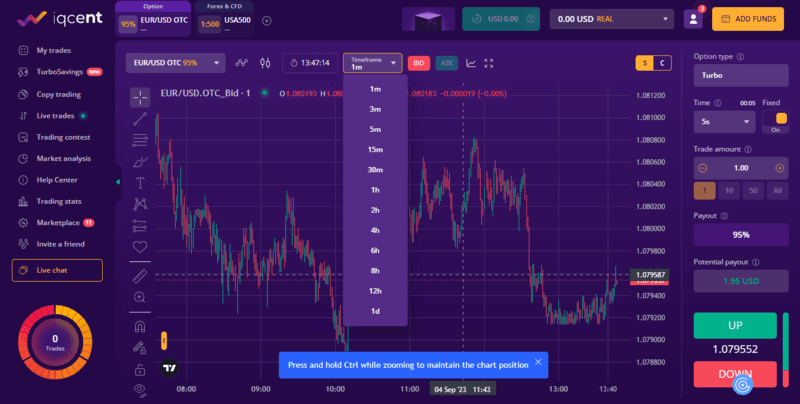Hide all drawings with eye icon
The height and width of the screenshot is (404, 800).
(140, 390)
